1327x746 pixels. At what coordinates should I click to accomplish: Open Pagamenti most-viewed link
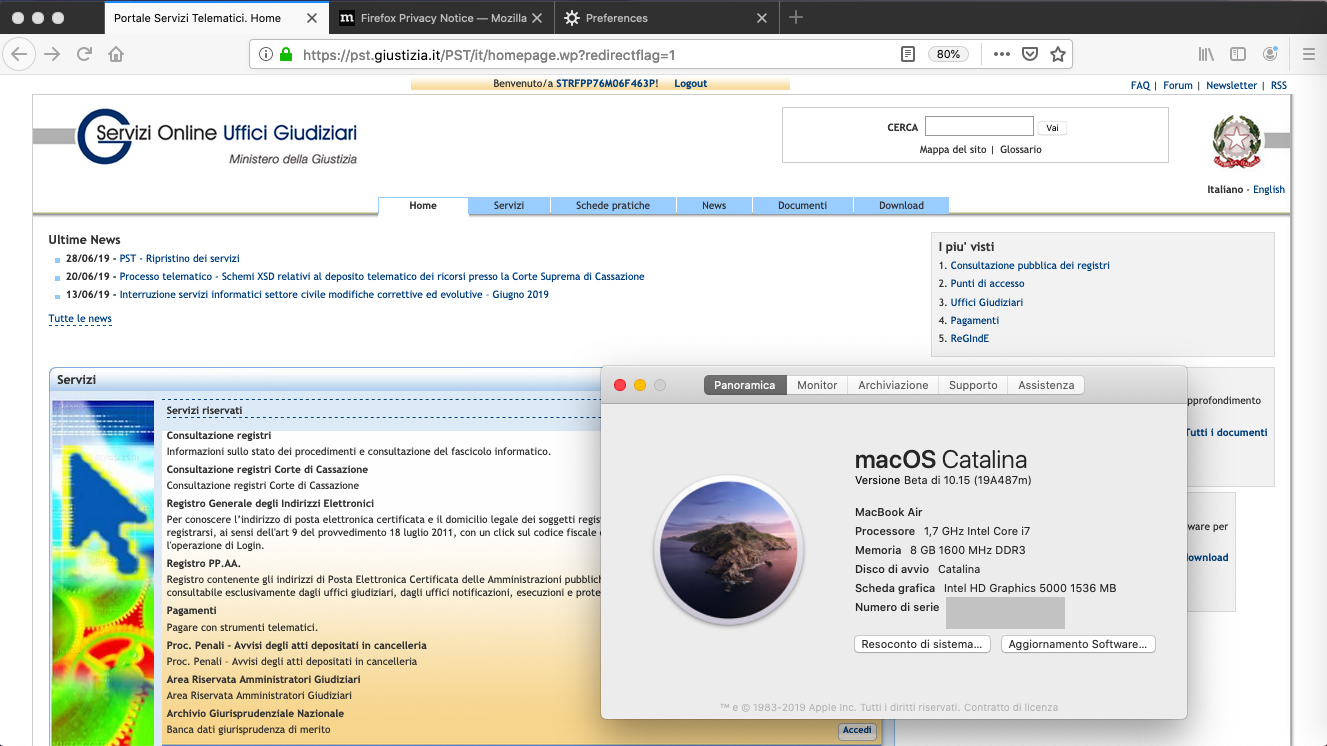975,321
